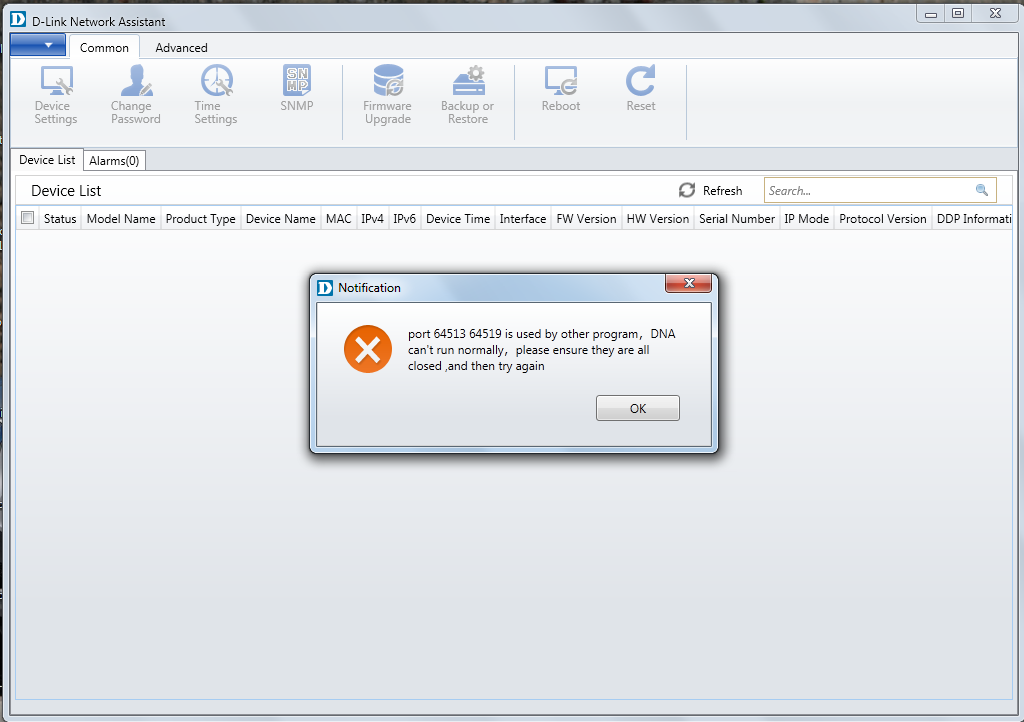Open the blue application menu dropdown
Image resolution: width=1024 pixels, height=722 pixels.
(38, 45)
